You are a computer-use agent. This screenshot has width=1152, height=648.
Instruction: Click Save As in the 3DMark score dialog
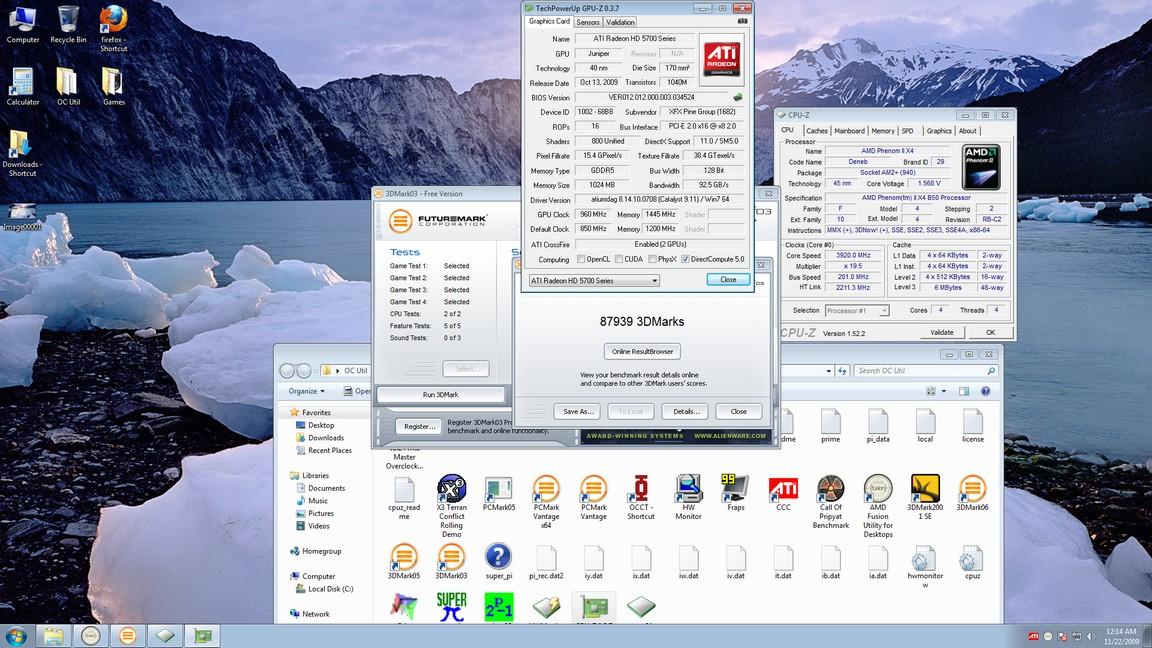(x=578, y=411)
